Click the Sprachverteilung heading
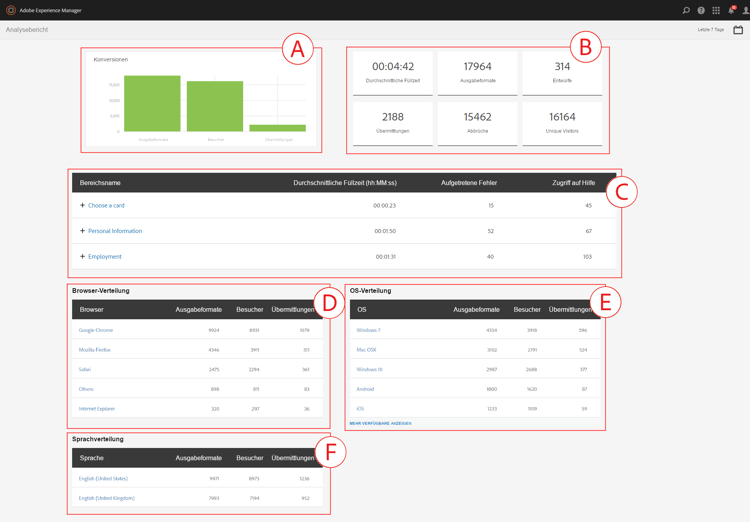Screen dimensions: 750x522 click(98, 439)
